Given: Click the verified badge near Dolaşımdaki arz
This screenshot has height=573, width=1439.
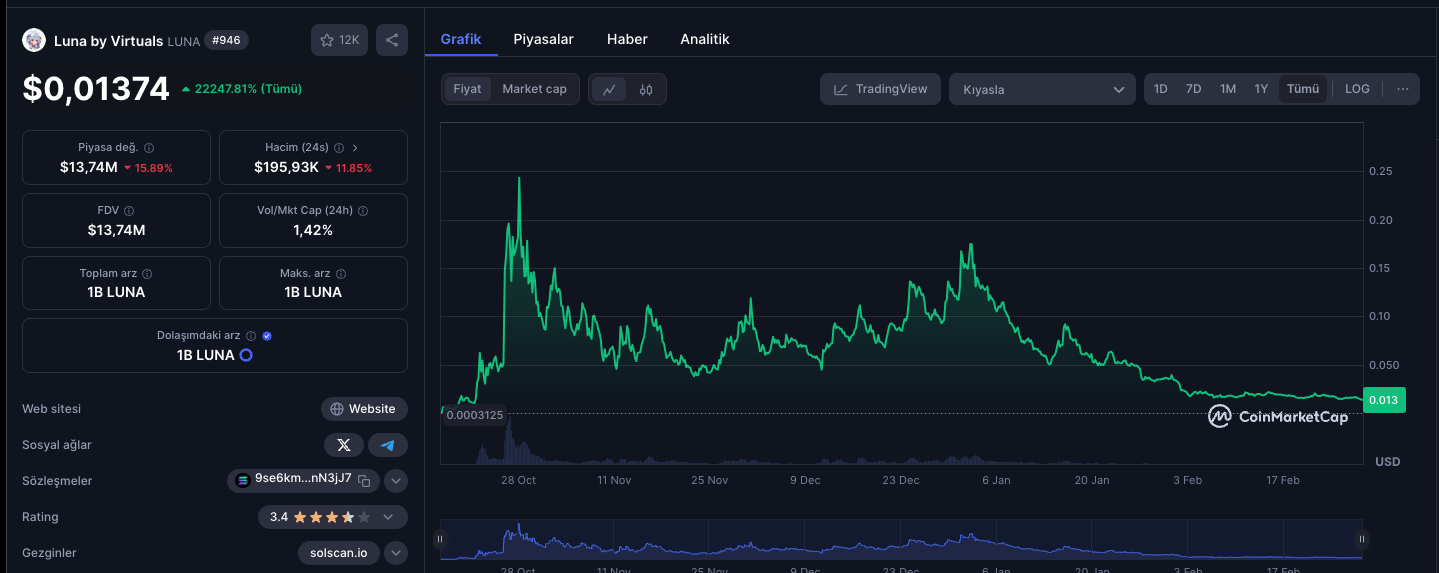Looking at the screenshot, I should [267, 336].
